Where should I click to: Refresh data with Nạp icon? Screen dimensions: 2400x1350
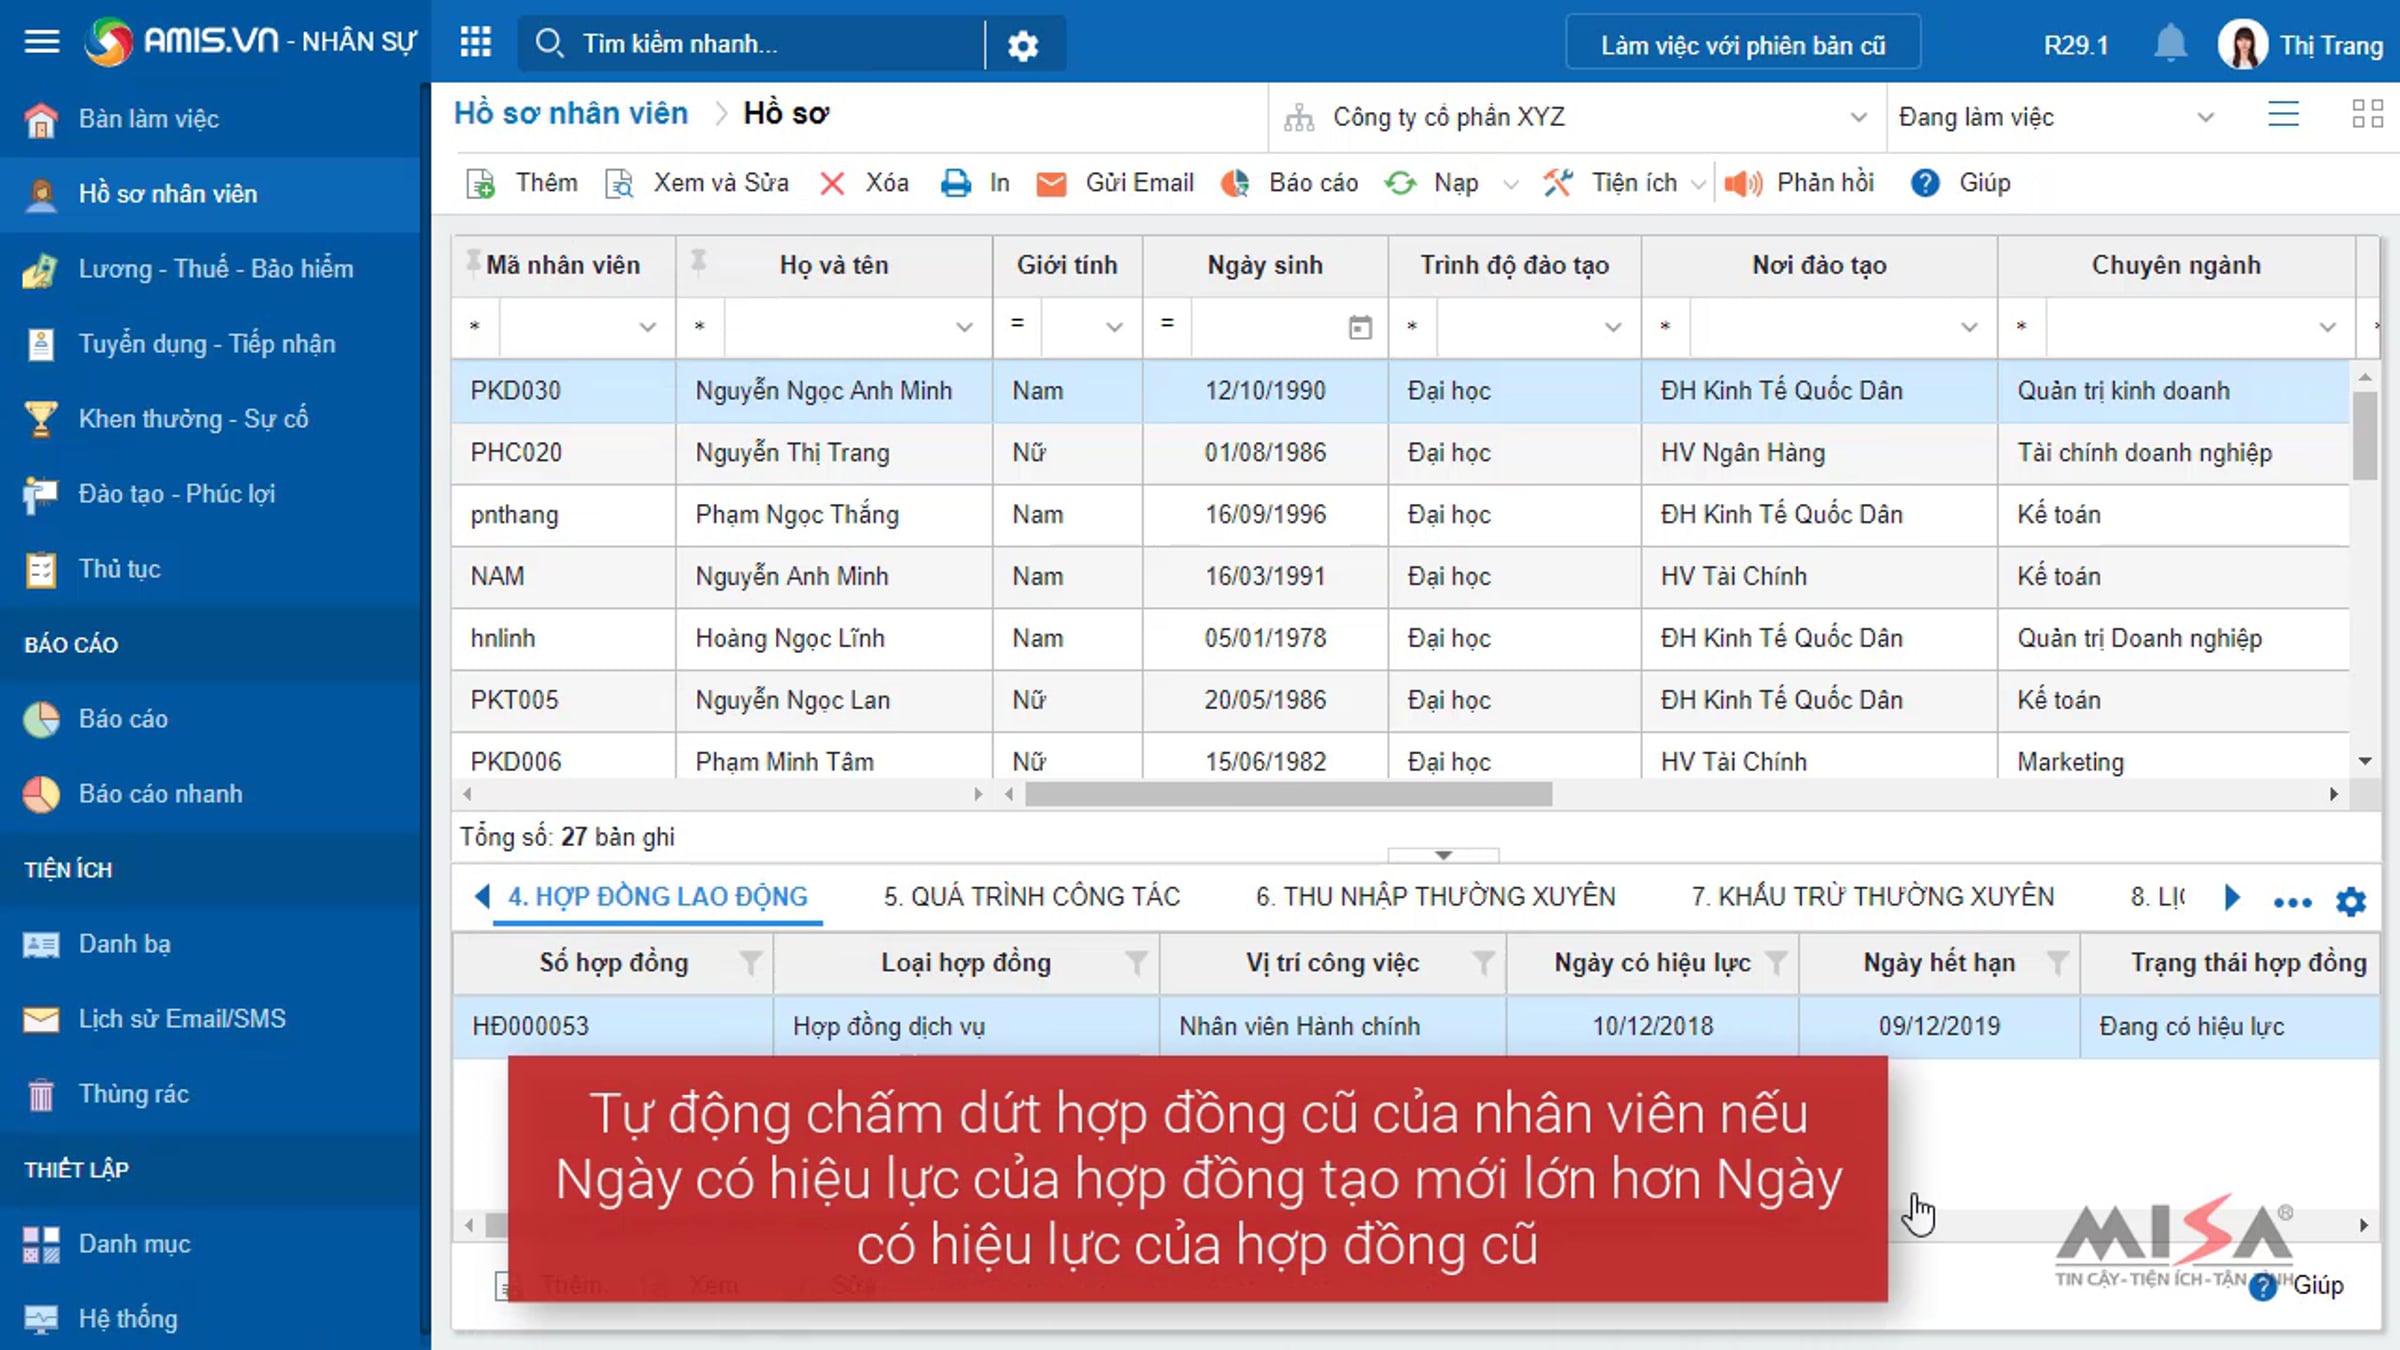1400,183
